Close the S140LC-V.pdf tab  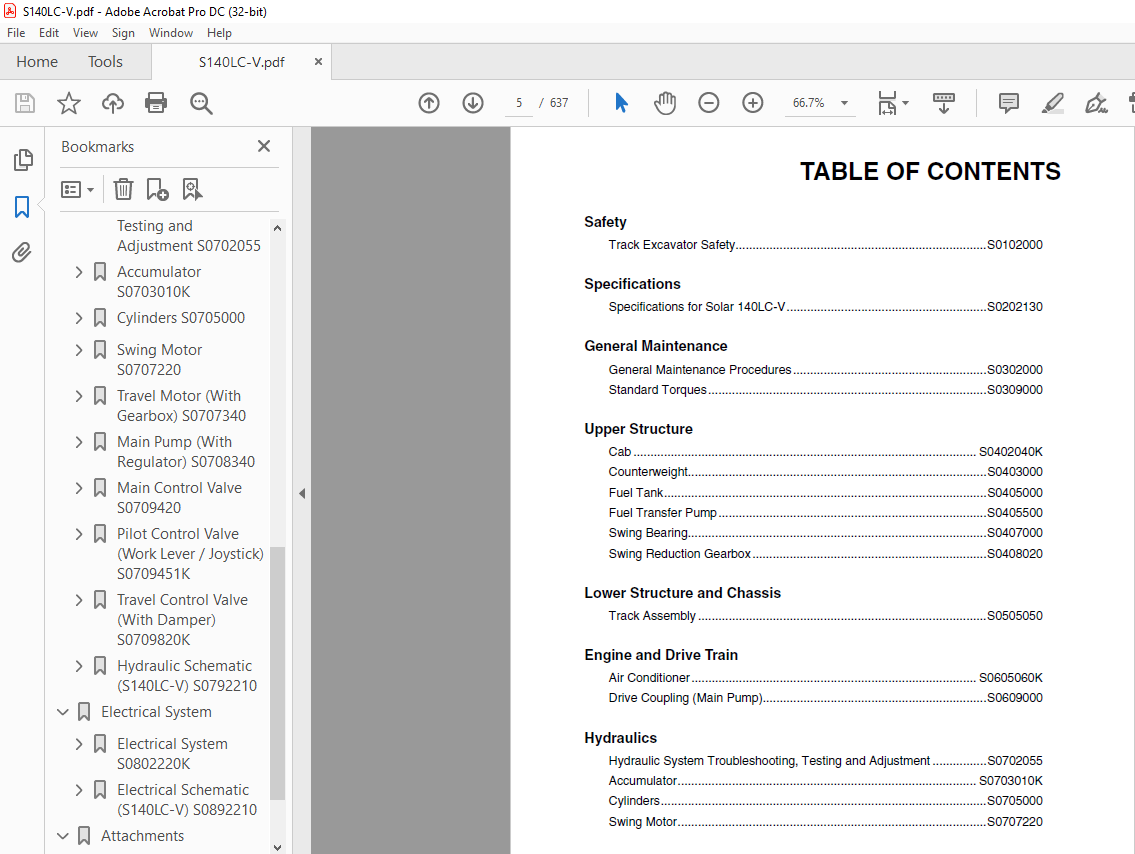pyautogui.click(x=318, y=62)
